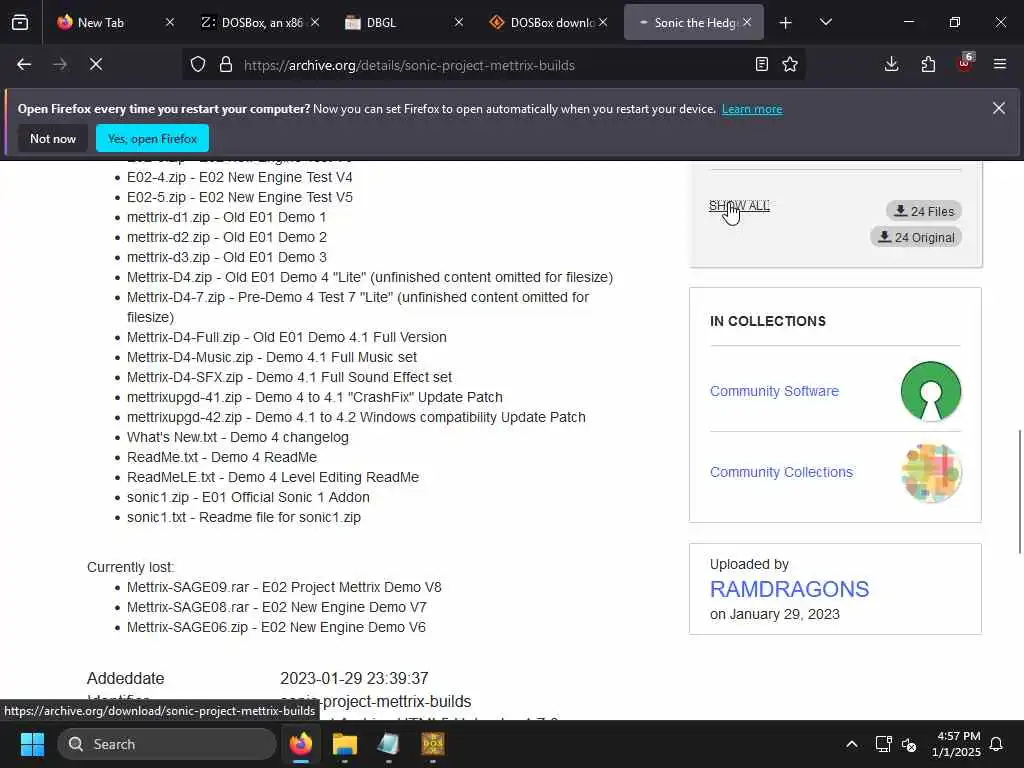This screenshot has height=768, width=1024.
Task: Switch to the New Tab tab
Action: point(101,23)
